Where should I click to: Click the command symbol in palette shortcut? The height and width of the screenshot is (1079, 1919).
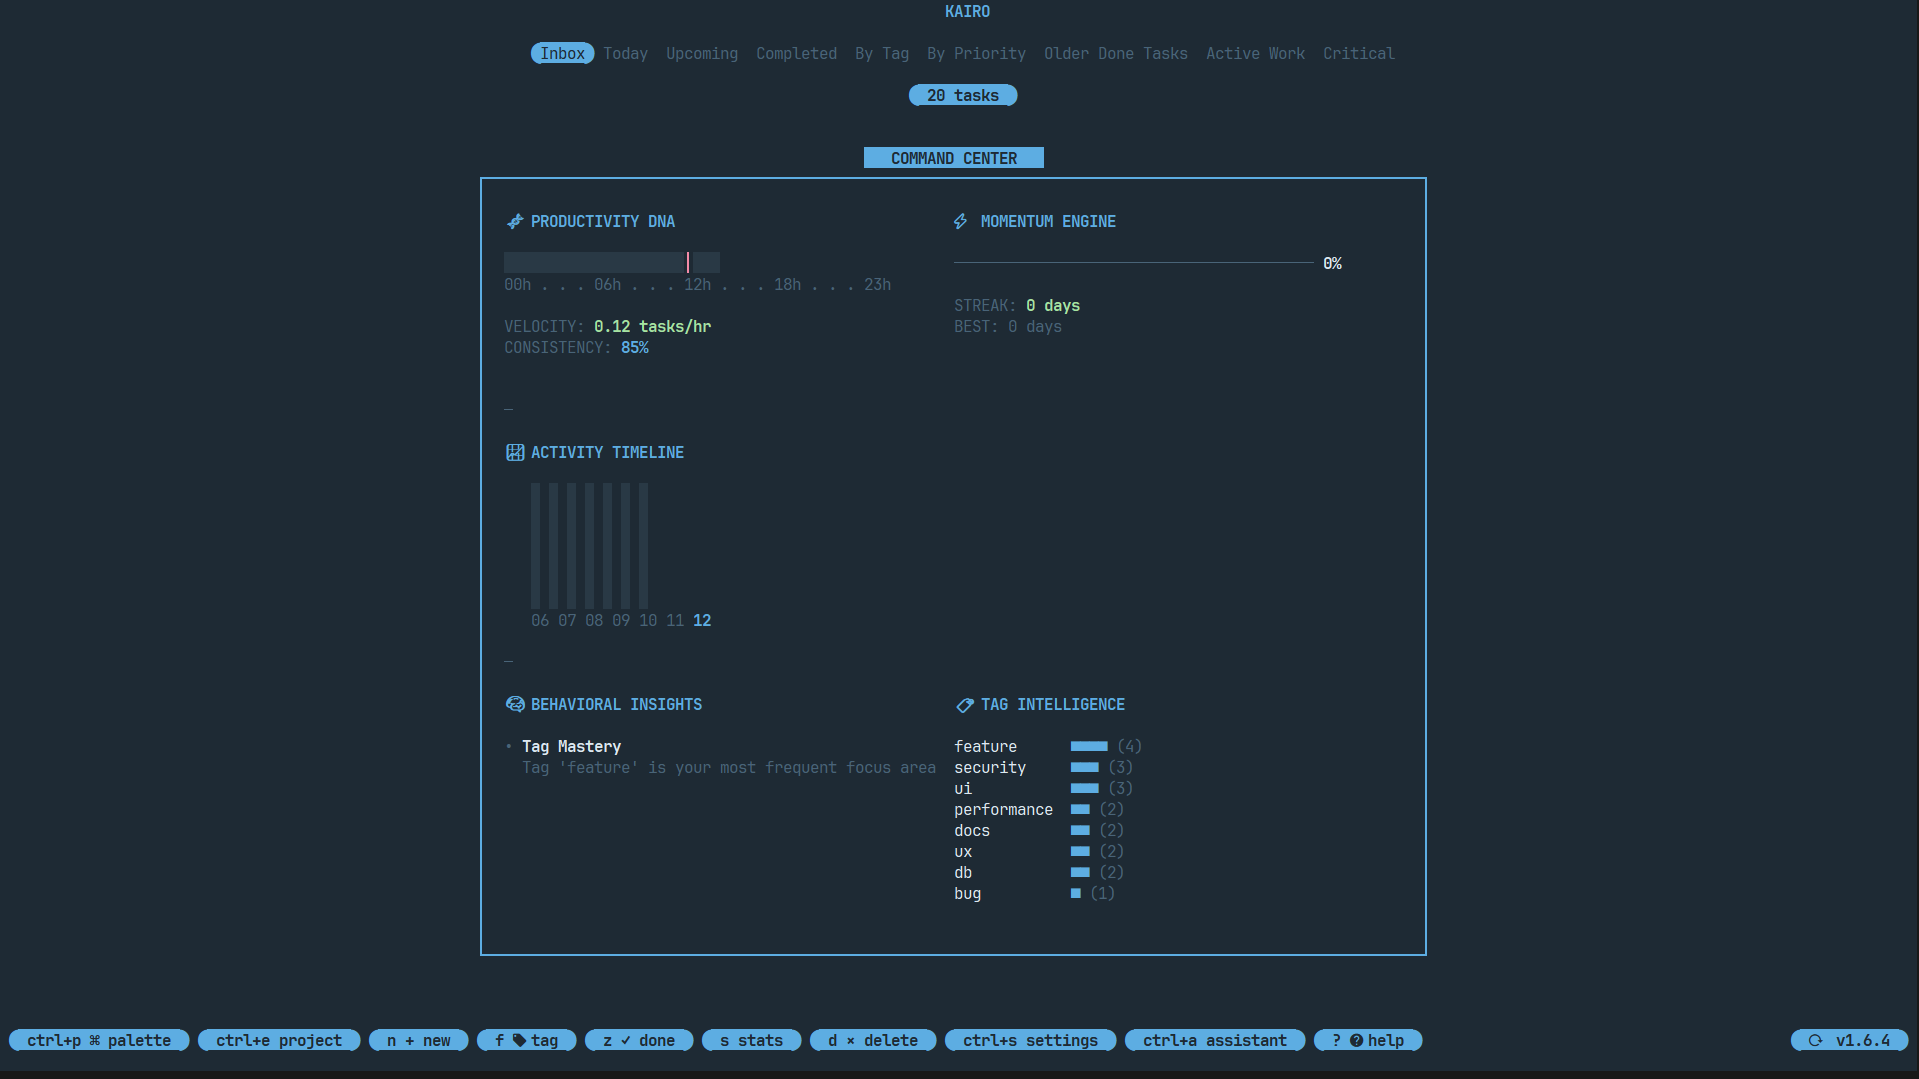tap(95, 1041)
